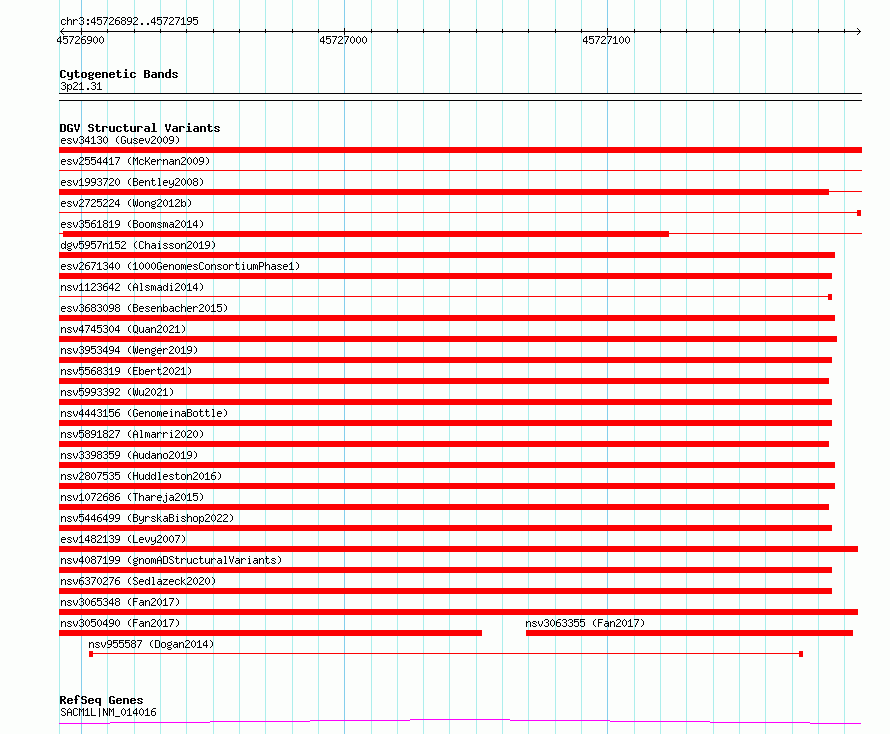Click the Cytogenetic Bands track heading
890x734 pixels.
pyautogui.click(x=119, y=74)
